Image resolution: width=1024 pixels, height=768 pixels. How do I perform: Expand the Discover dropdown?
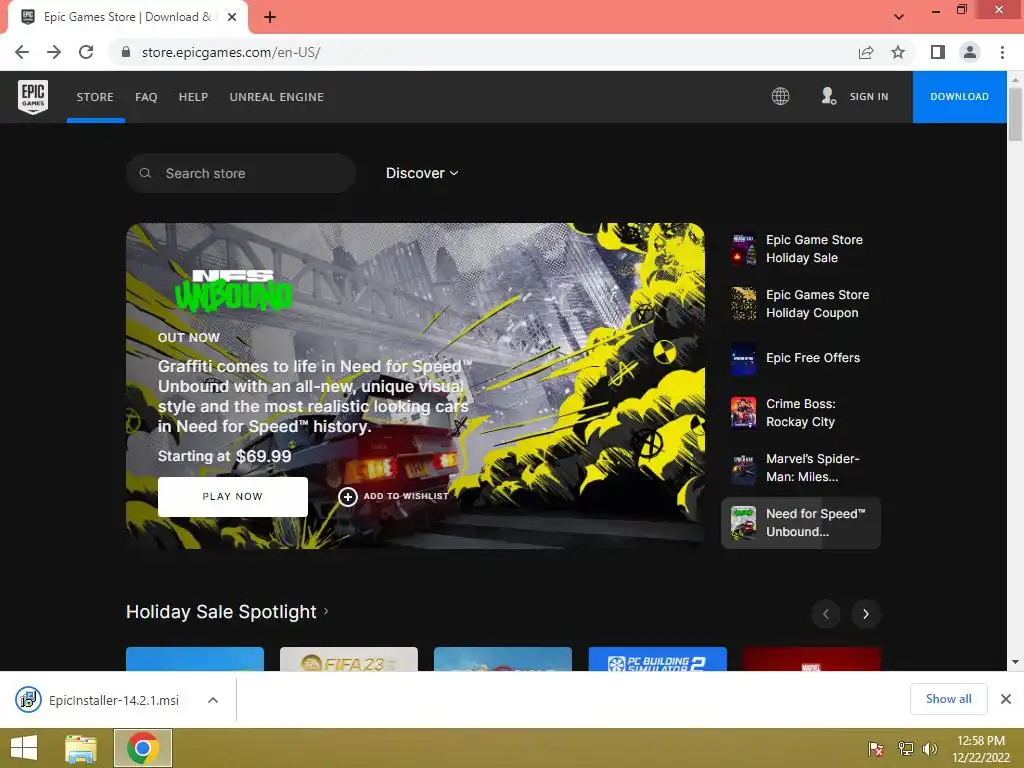pyautogui.click(x=422, y=173)
